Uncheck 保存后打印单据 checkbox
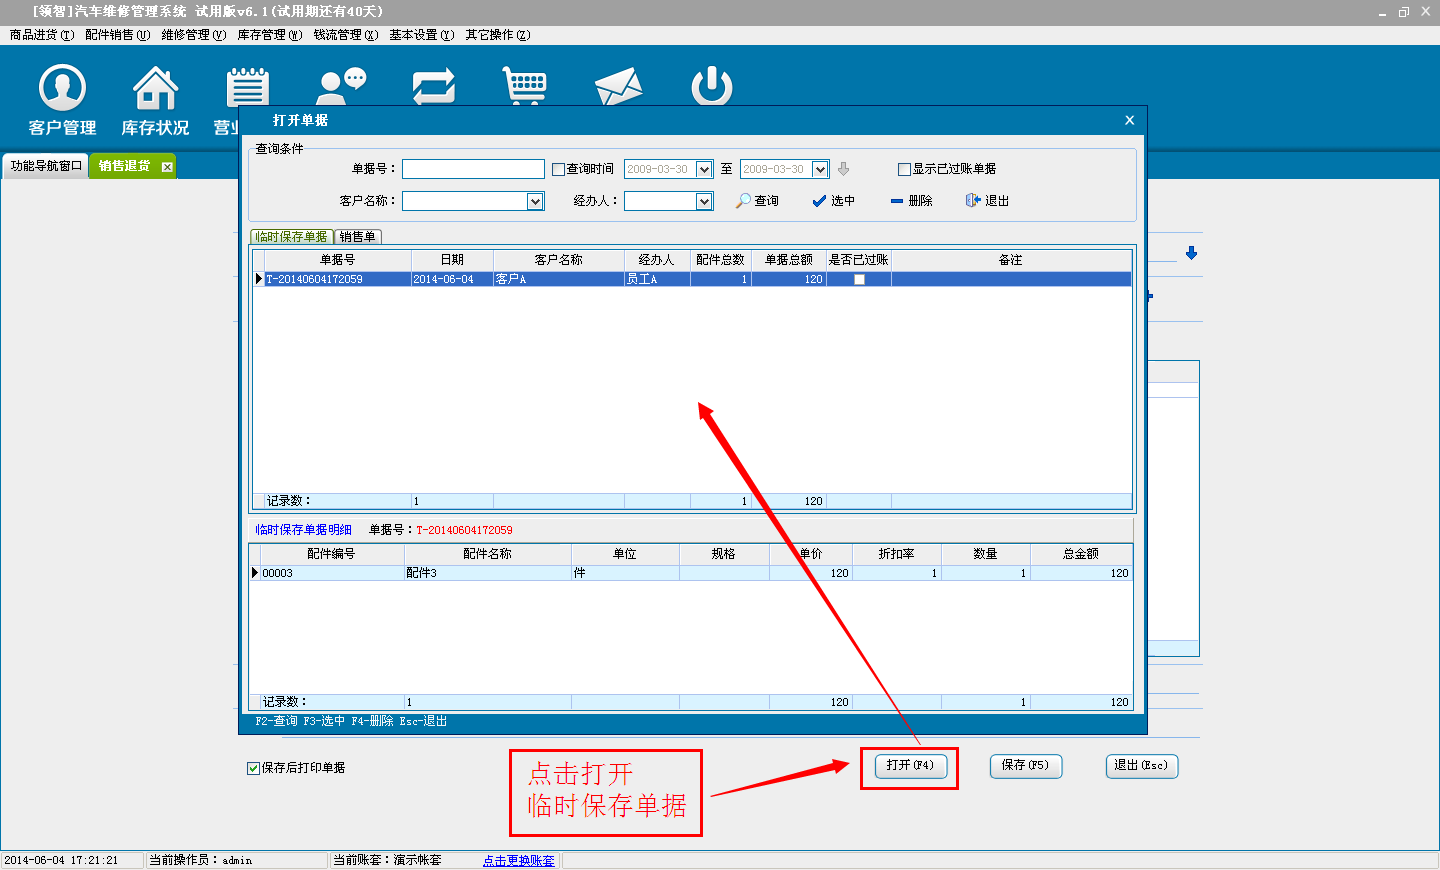The width and height of the screenshot is (1440, 870). pyautogui.click(x=253, y=768)
